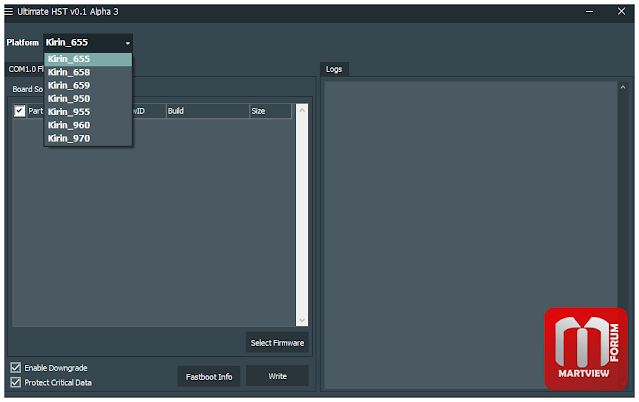Image resolution: width=639 pixels, height=402 pixels.
Task: Choose Kirin_950 platform option
Action: point(88,99)
